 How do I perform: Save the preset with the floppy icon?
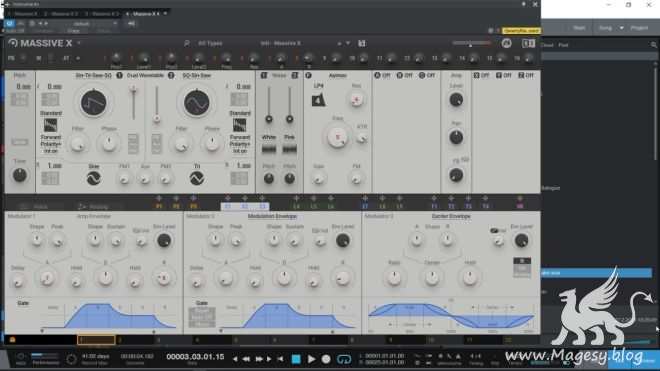(362, 43)
